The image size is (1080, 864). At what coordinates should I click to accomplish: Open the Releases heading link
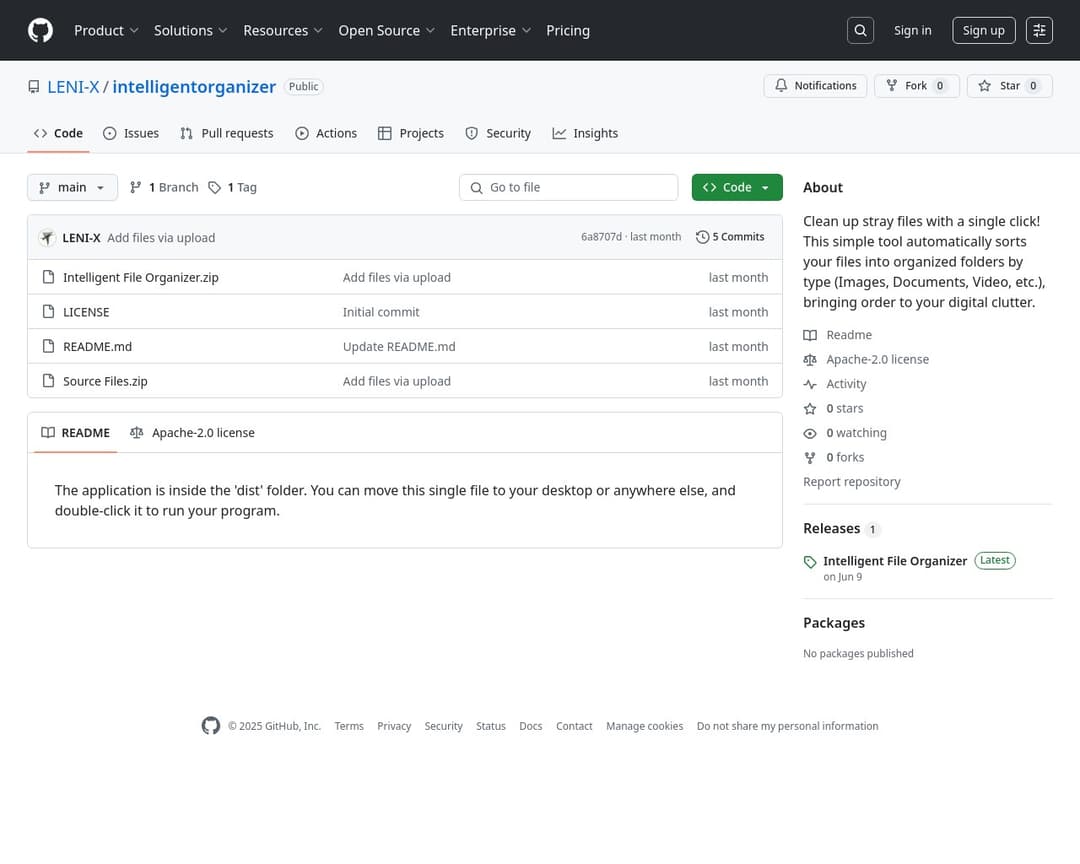[x=831, y=528]
